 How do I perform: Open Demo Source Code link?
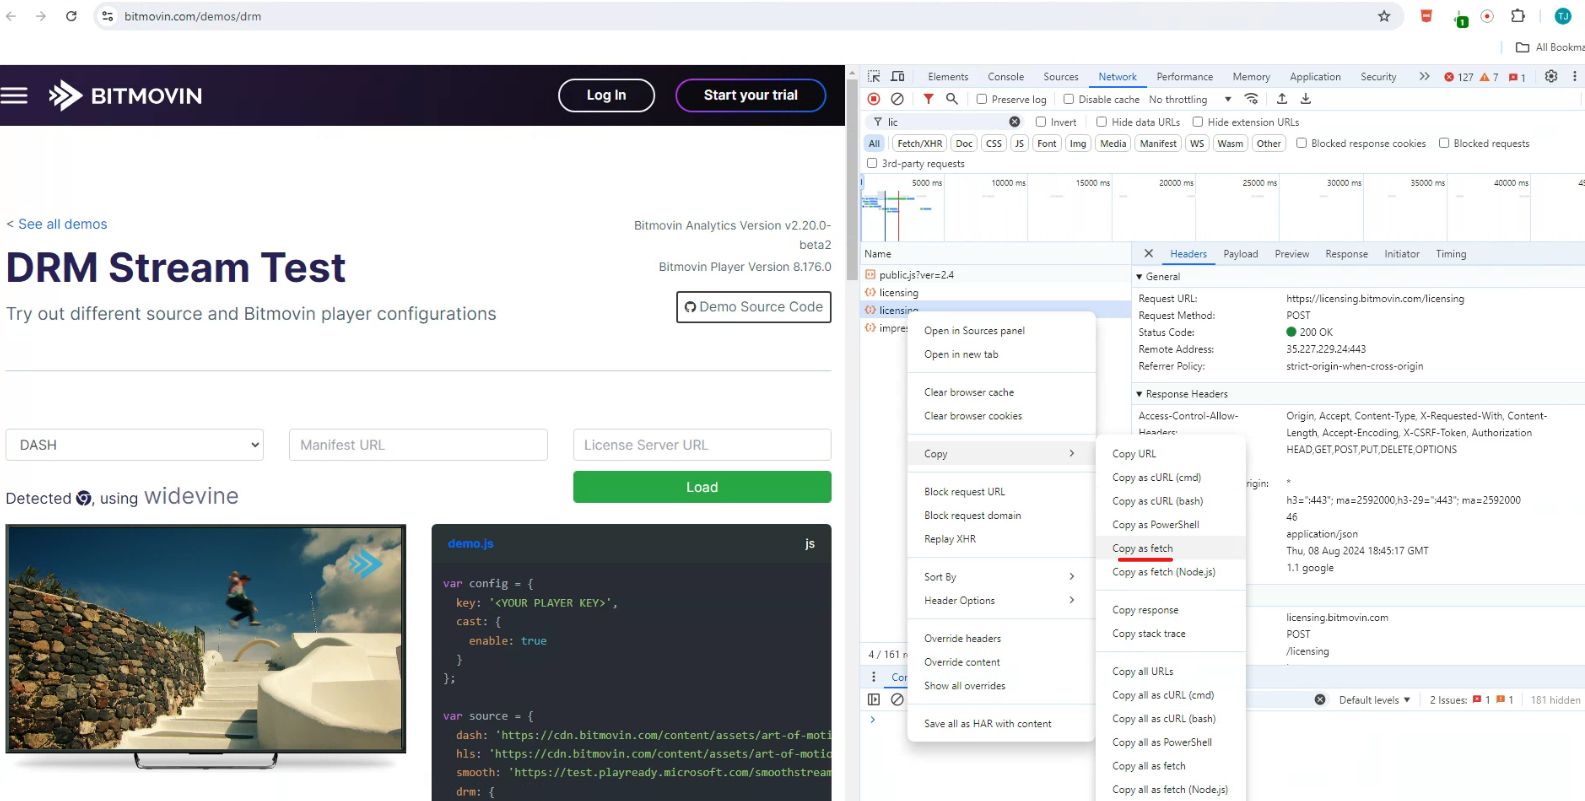[x=754, y=307]
